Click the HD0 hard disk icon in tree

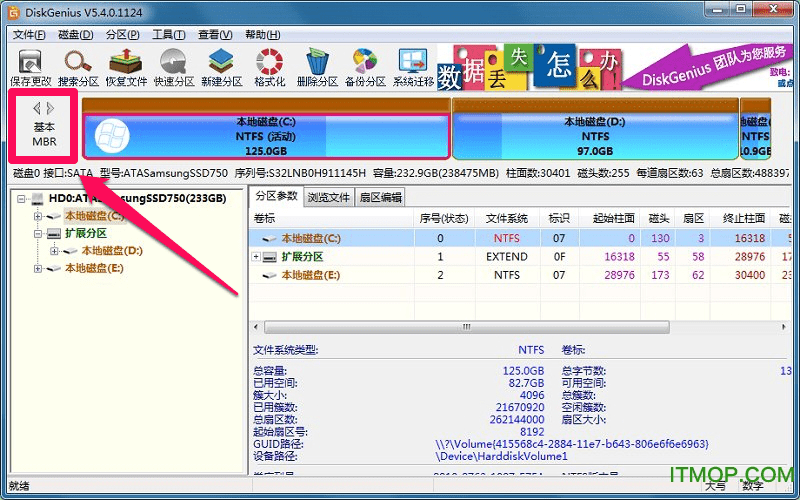(37, 198)
